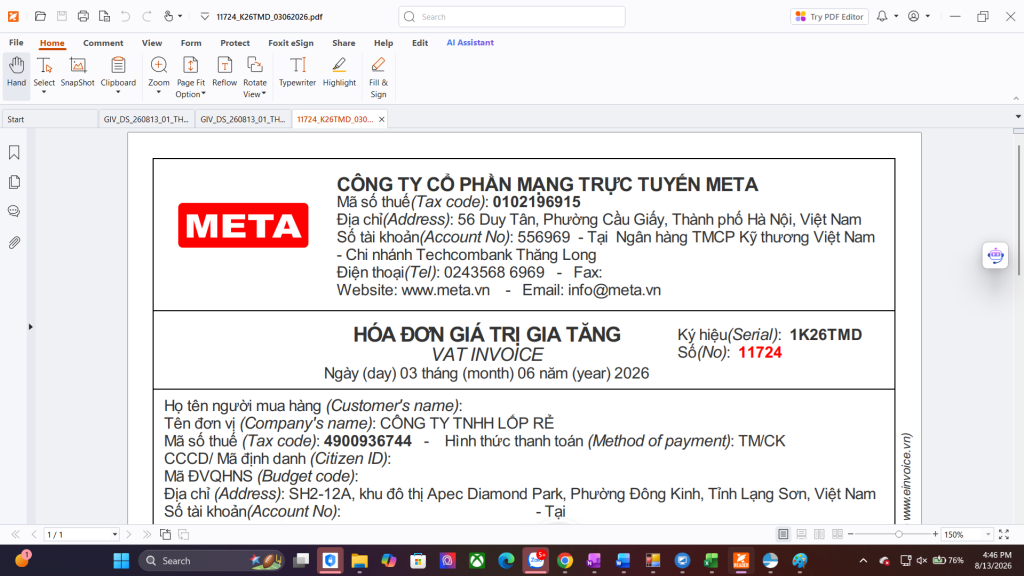Open the page number dropdown

[x=114, y=534]
